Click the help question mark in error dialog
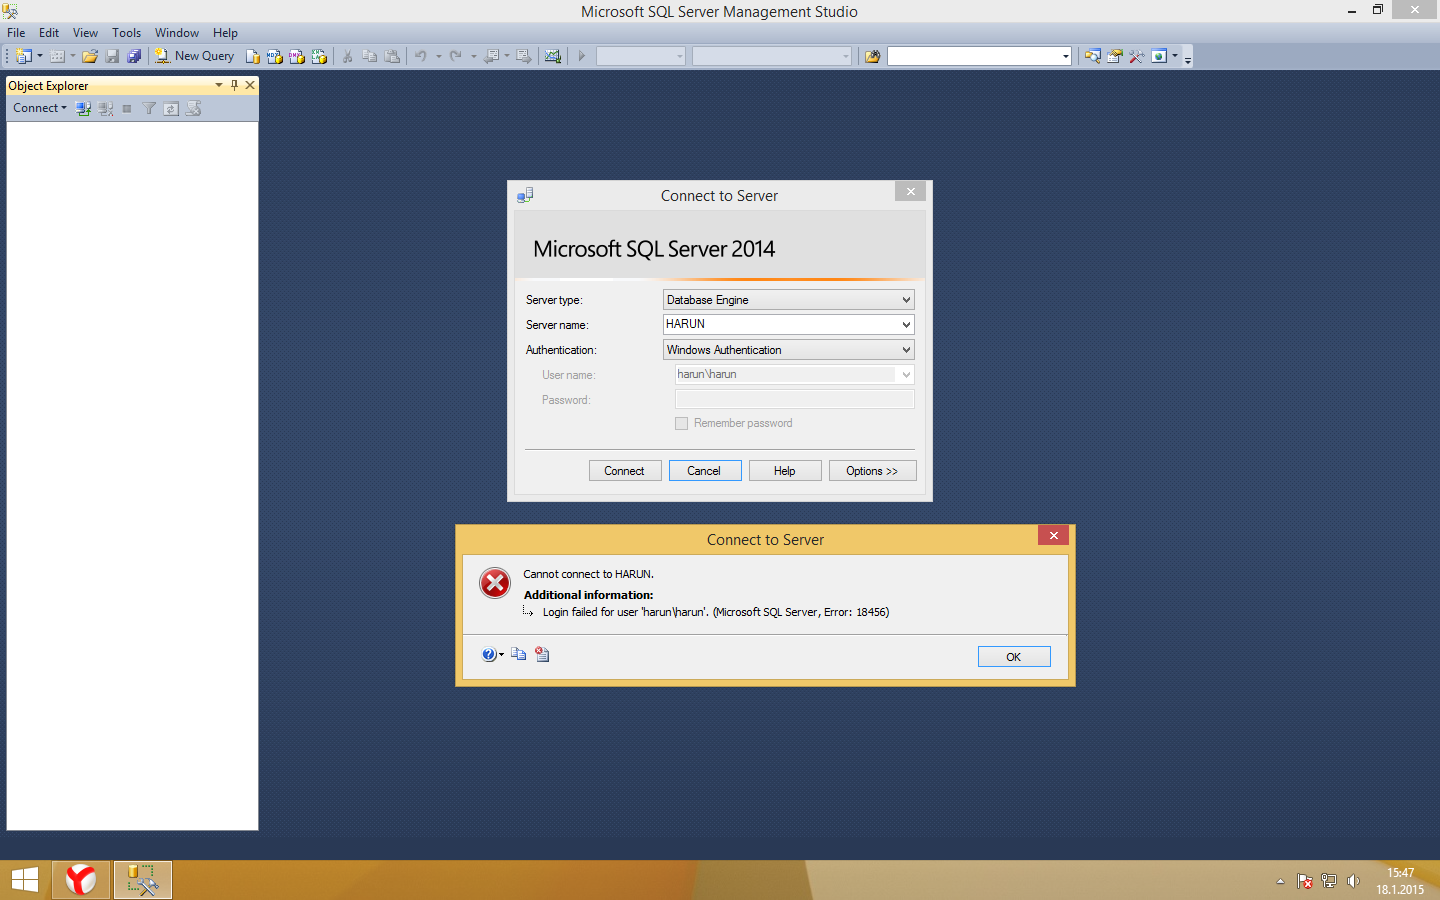Viewport: 1440px width, 900px height. click(489, 655)
